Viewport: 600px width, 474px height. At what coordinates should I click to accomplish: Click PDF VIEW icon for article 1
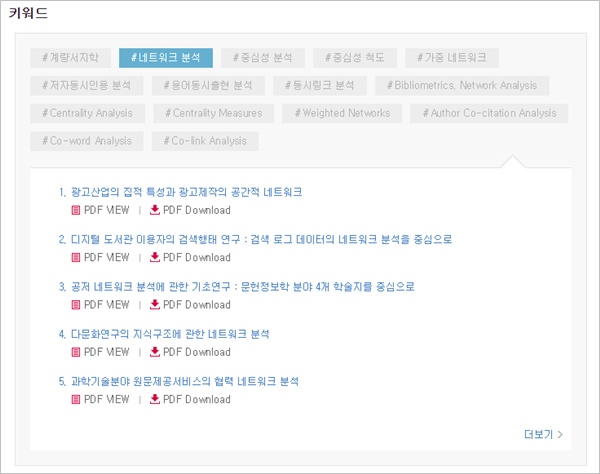(76, 210)
